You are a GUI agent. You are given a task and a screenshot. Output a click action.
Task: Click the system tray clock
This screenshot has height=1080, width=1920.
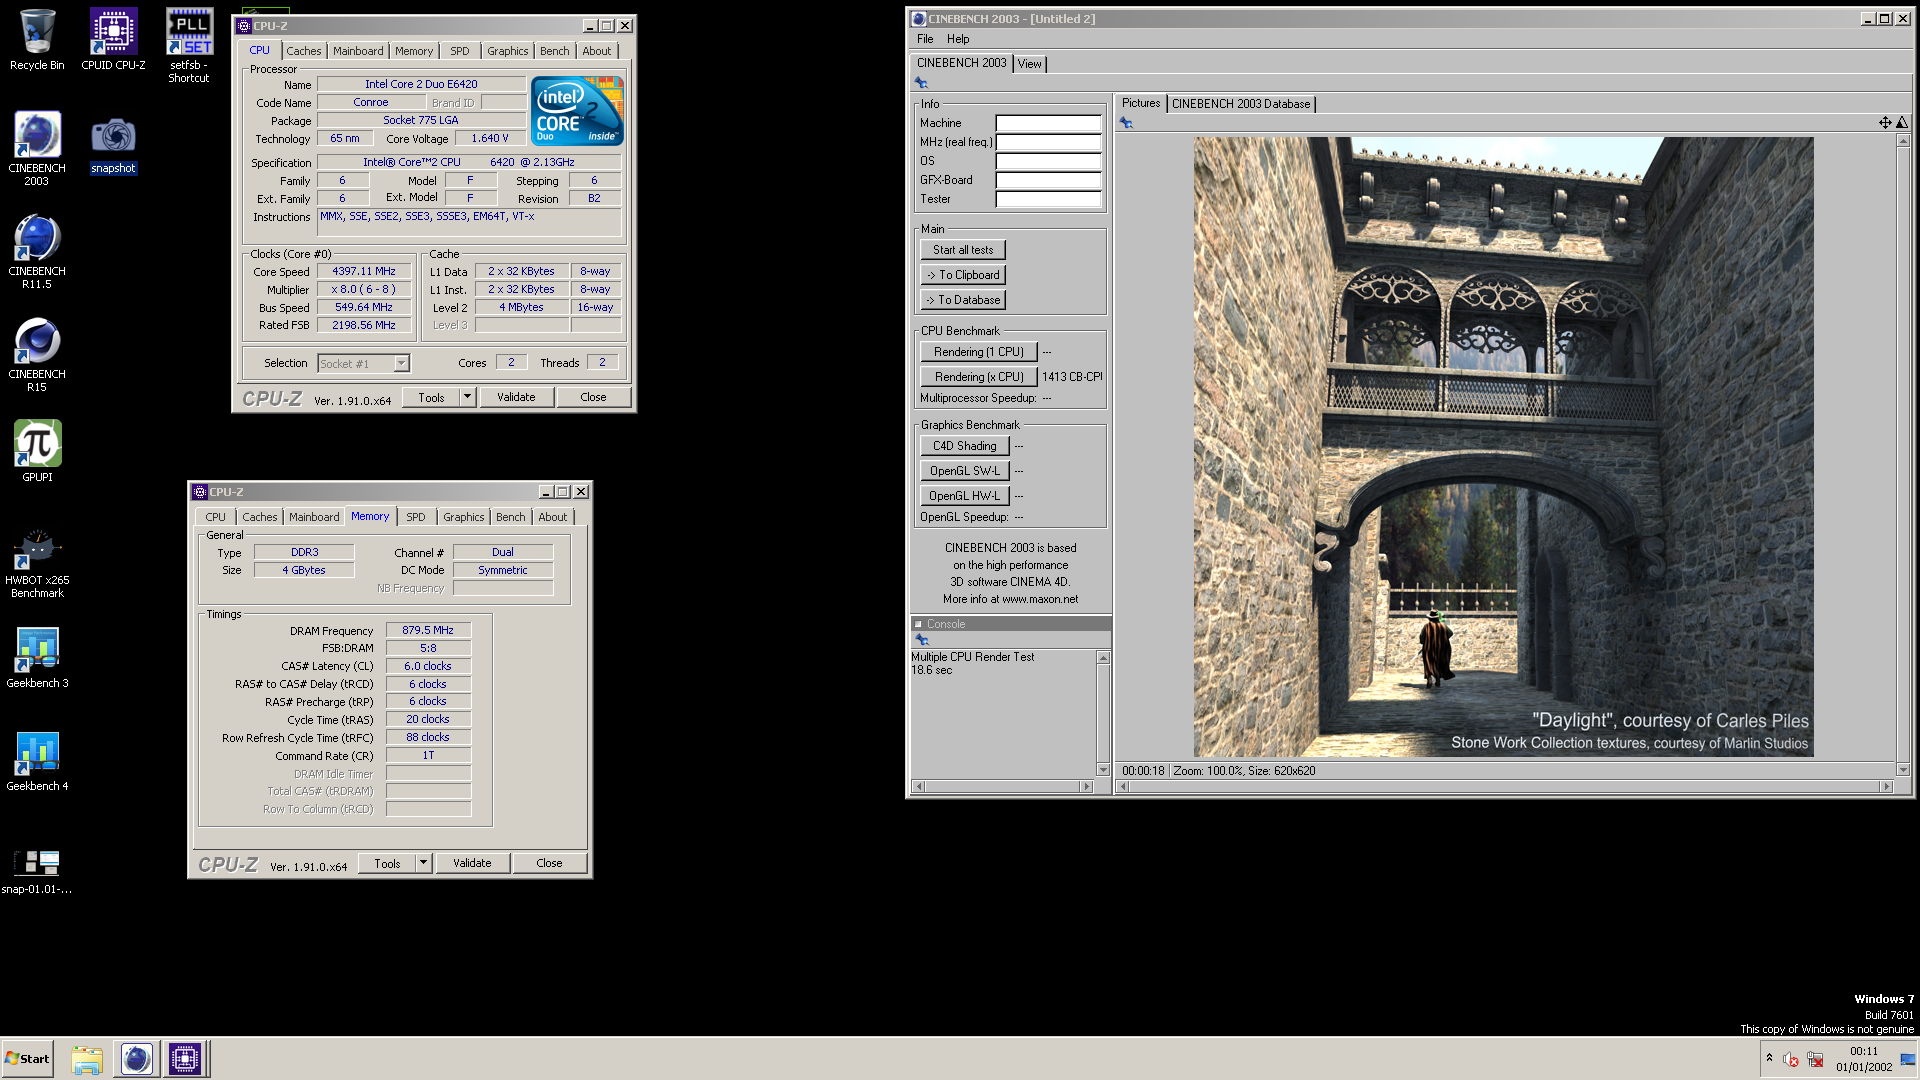point(1863,1059)
